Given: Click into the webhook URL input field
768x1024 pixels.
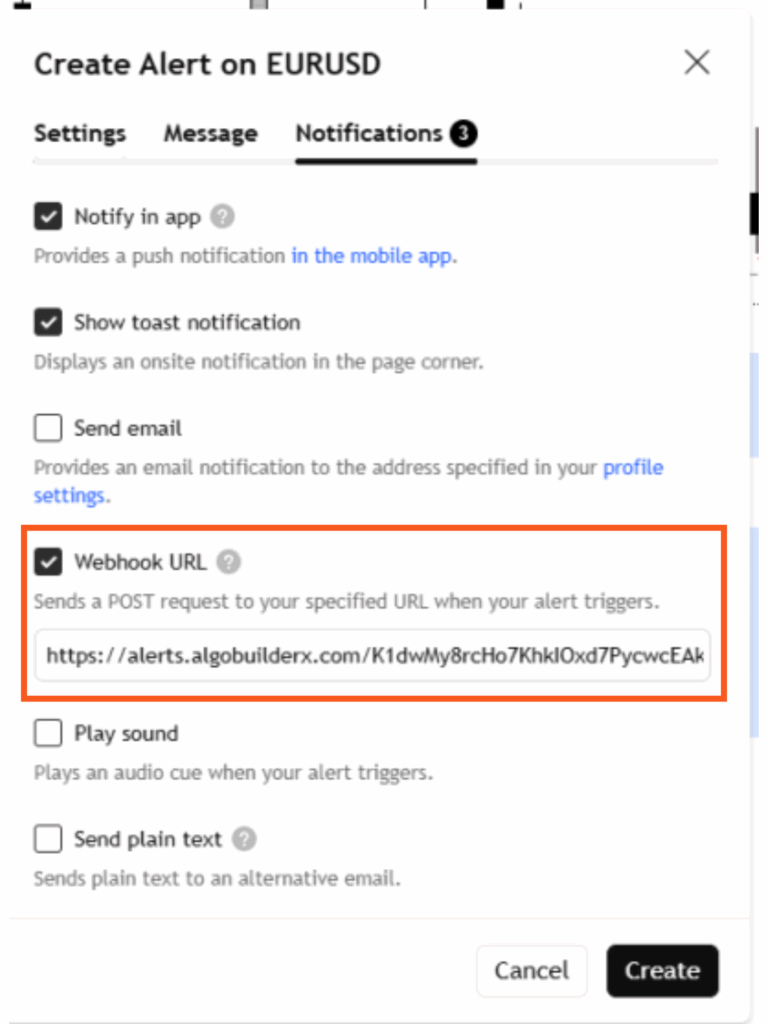Looking at the screenshot, I should (372, 656).
